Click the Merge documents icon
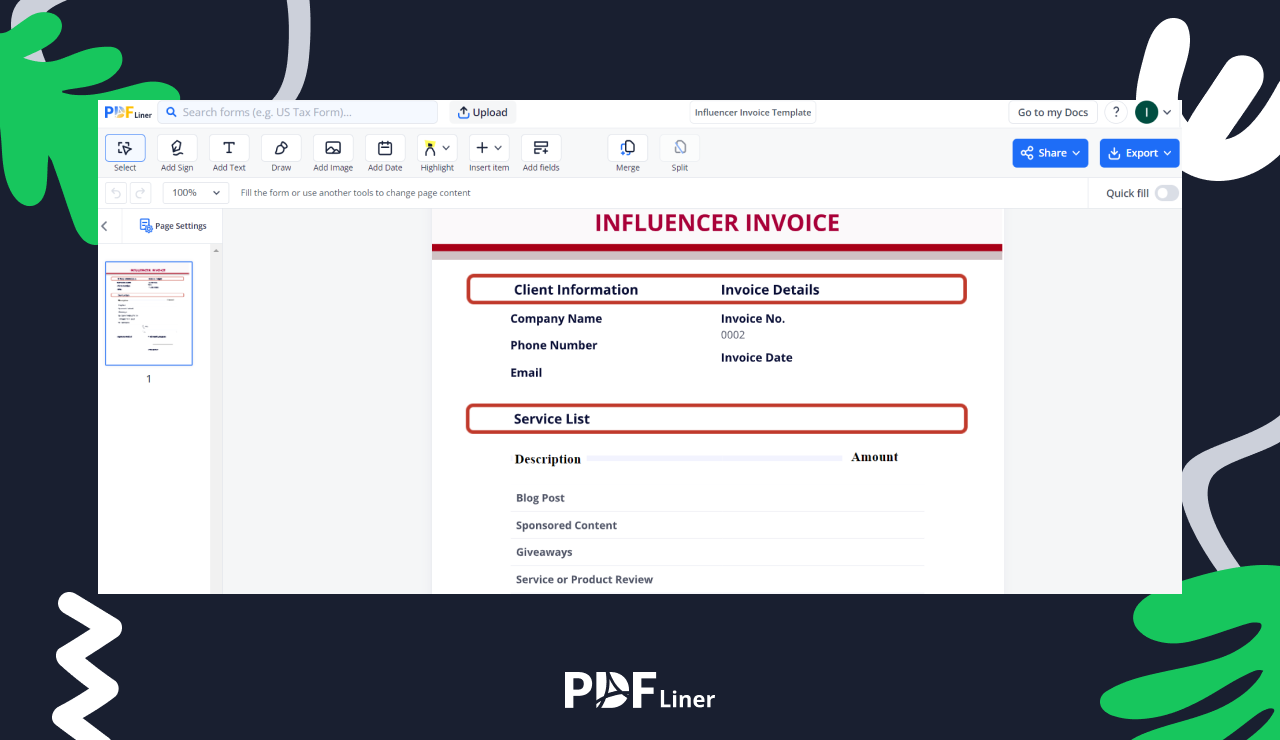 tap(628, 149)
